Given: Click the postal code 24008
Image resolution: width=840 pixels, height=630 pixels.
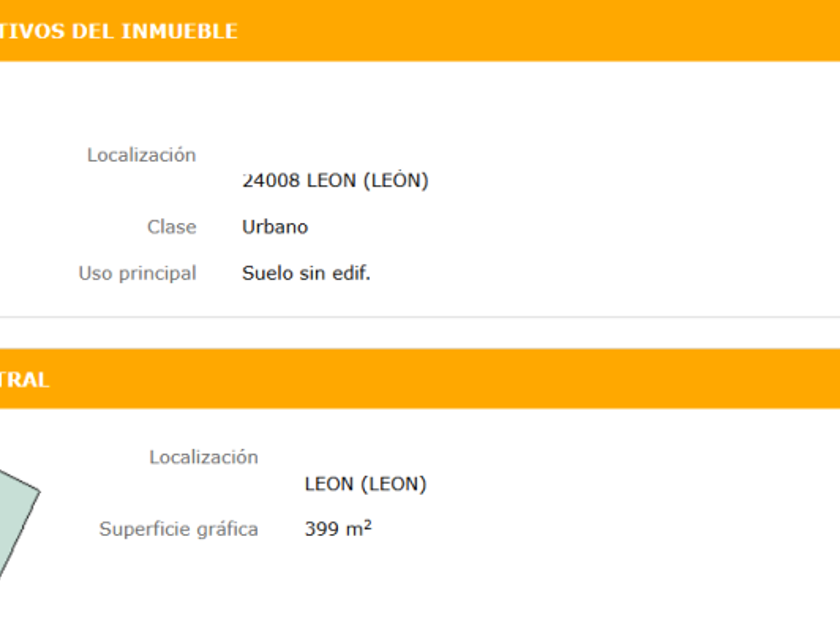Looking at the screenshot, I should pyautogui.click(x=271, y=181).
